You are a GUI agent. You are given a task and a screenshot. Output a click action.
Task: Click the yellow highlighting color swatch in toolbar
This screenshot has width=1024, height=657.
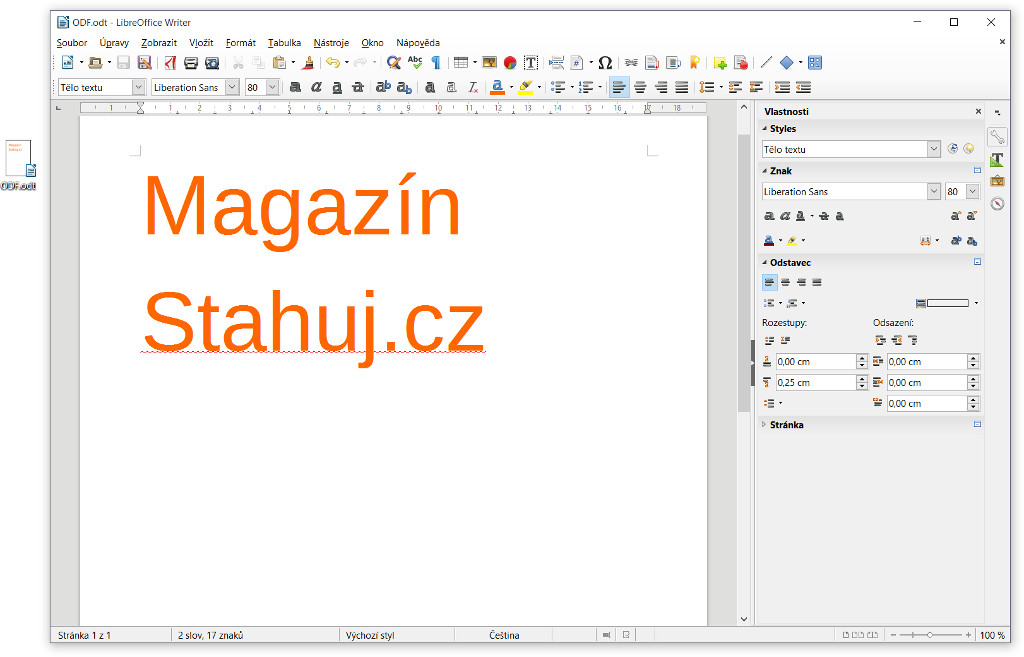pos(526,88)
